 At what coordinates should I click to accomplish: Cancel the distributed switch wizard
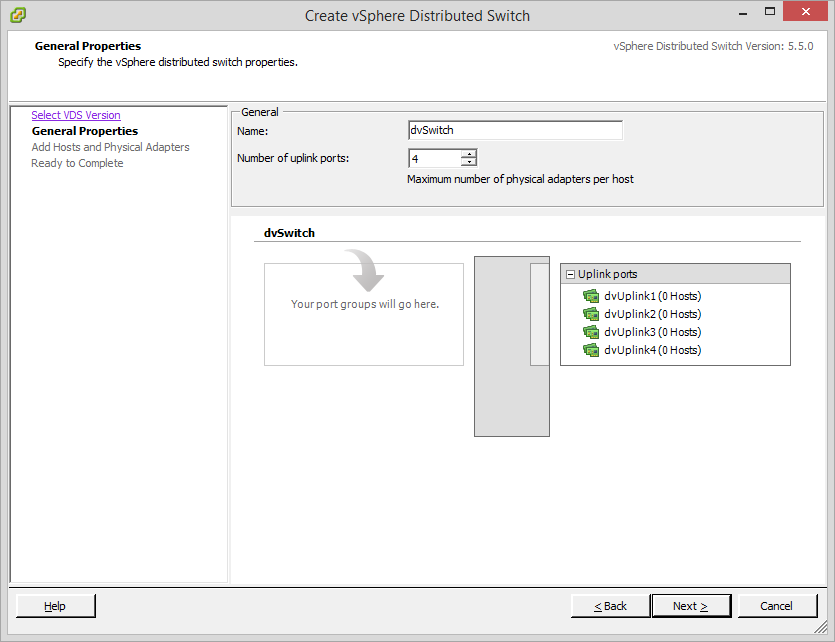point(776,606)
